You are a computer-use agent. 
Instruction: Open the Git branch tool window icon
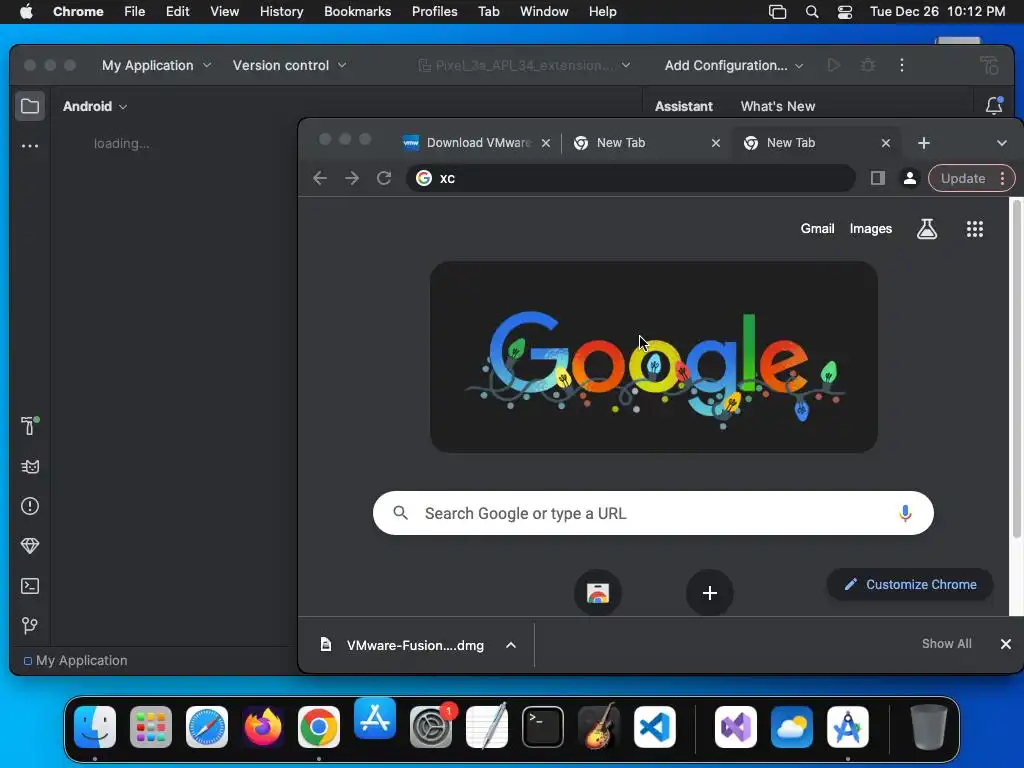30,626
